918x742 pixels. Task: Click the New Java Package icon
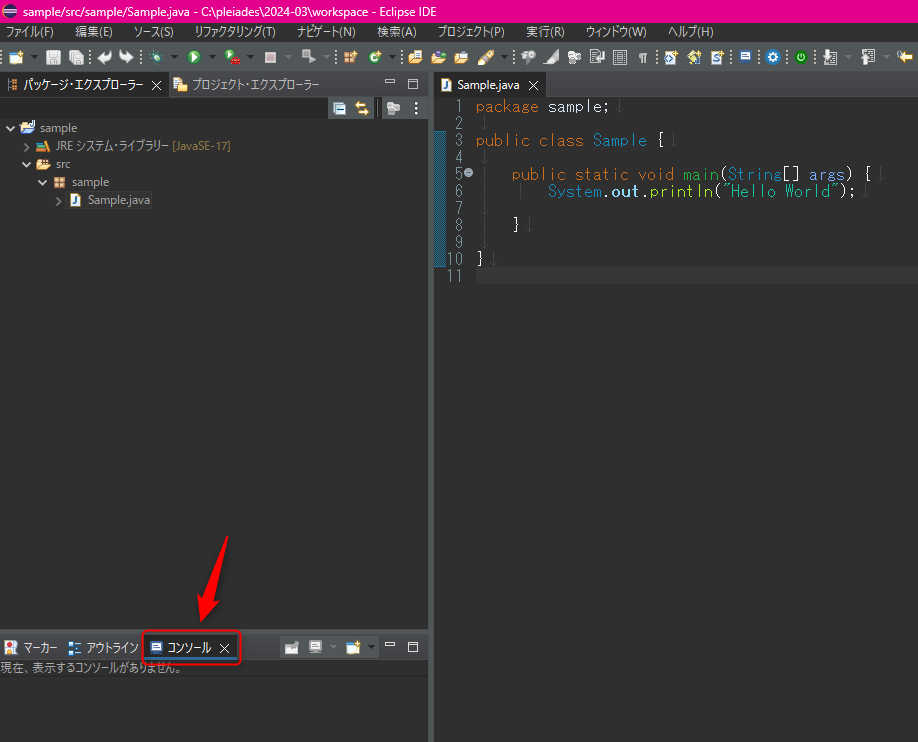click(350, 57)
